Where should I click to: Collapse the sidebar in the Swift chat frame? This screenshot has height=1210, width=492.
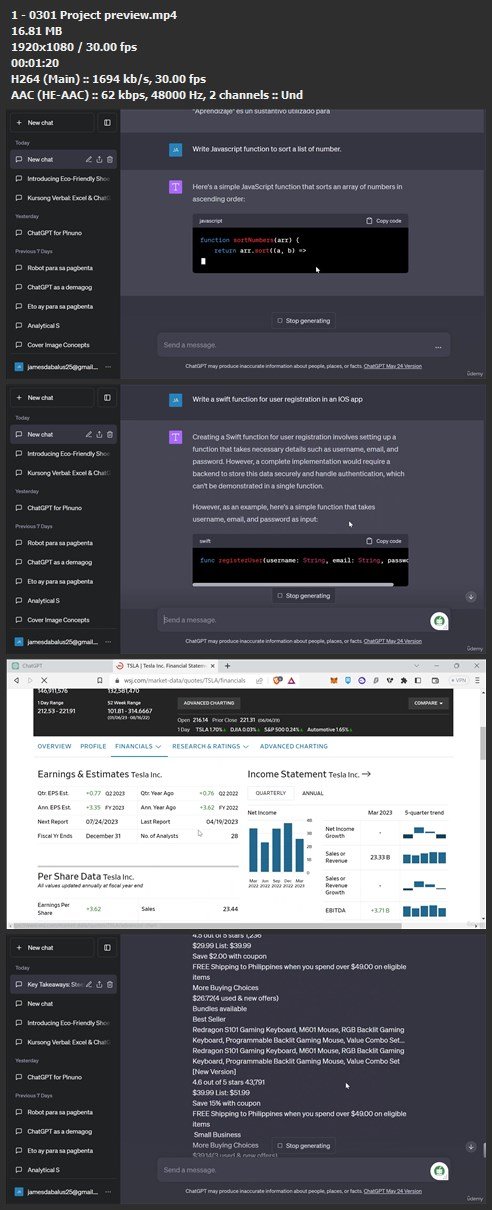click(107, 397)
